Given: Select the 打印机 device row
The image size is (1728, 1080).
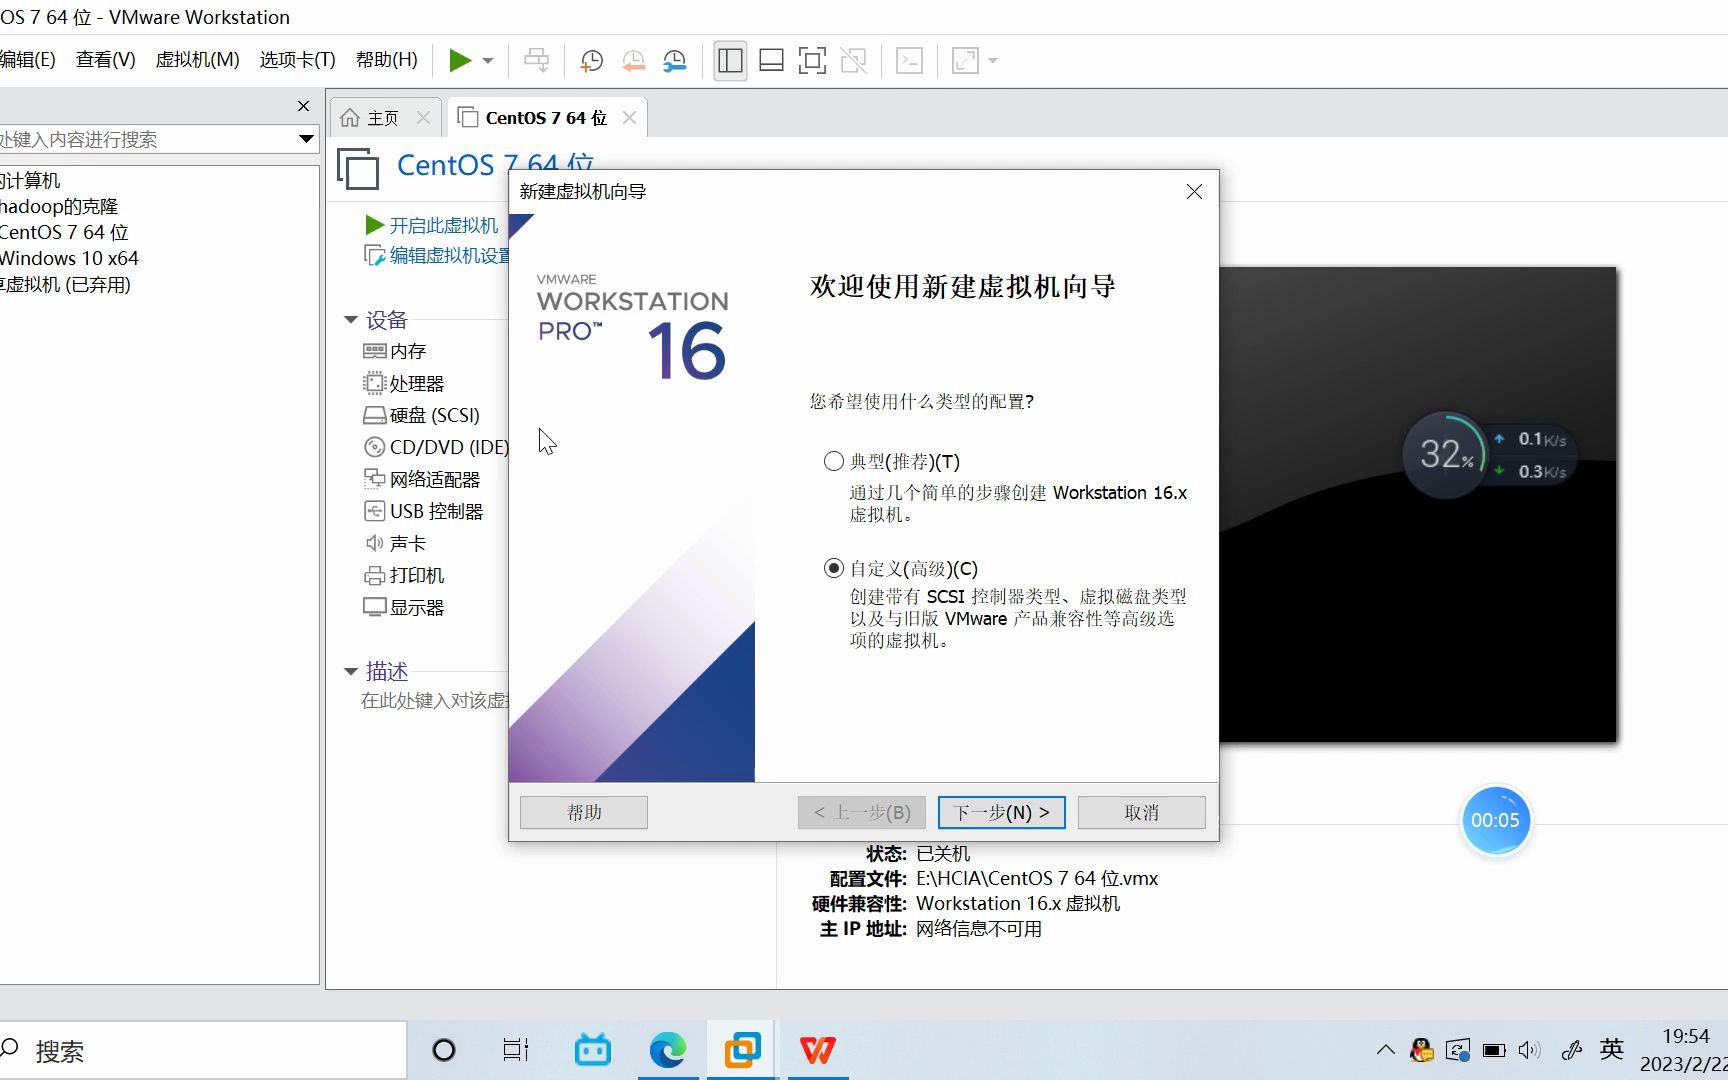Looking at the screenshot, I should click(404, 576).
